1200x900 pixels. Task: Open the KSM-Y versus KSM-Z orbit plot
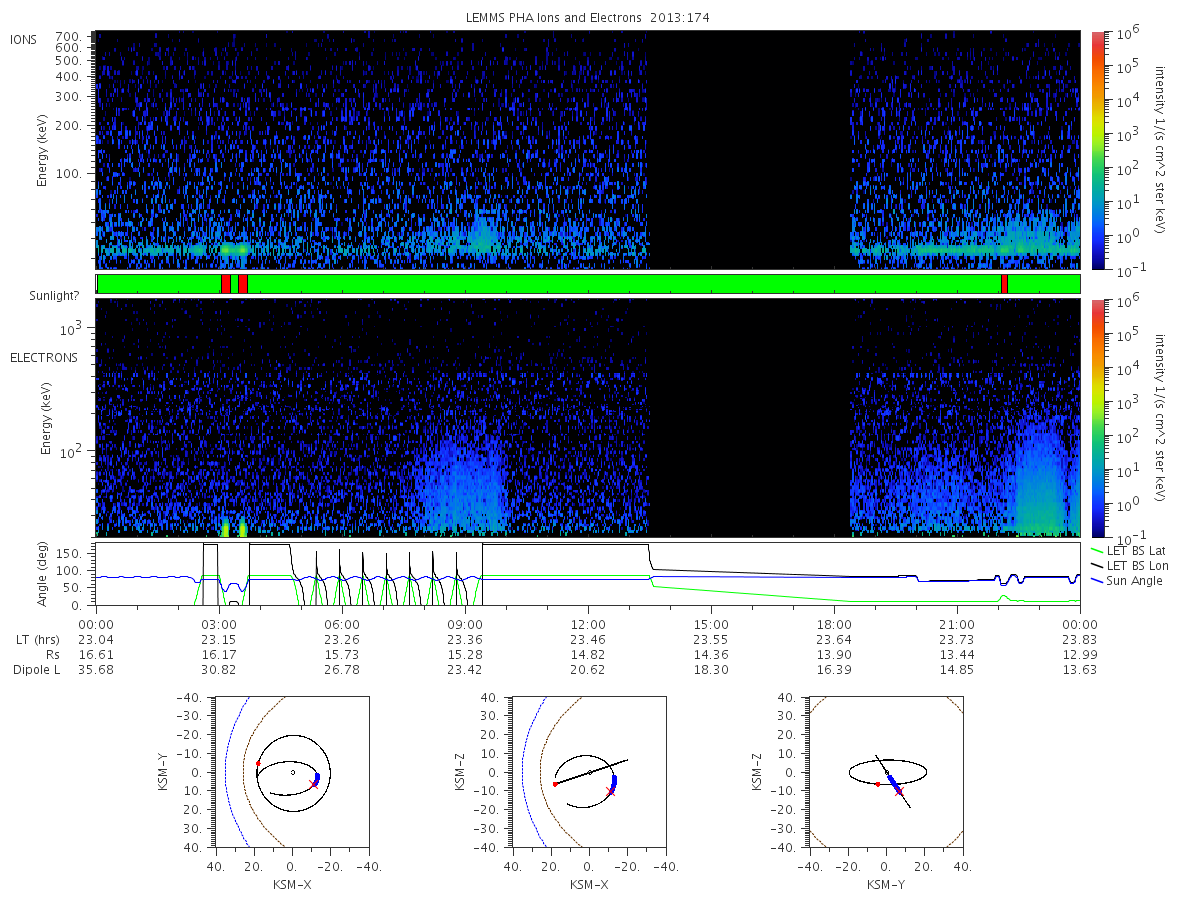(885, 772)
